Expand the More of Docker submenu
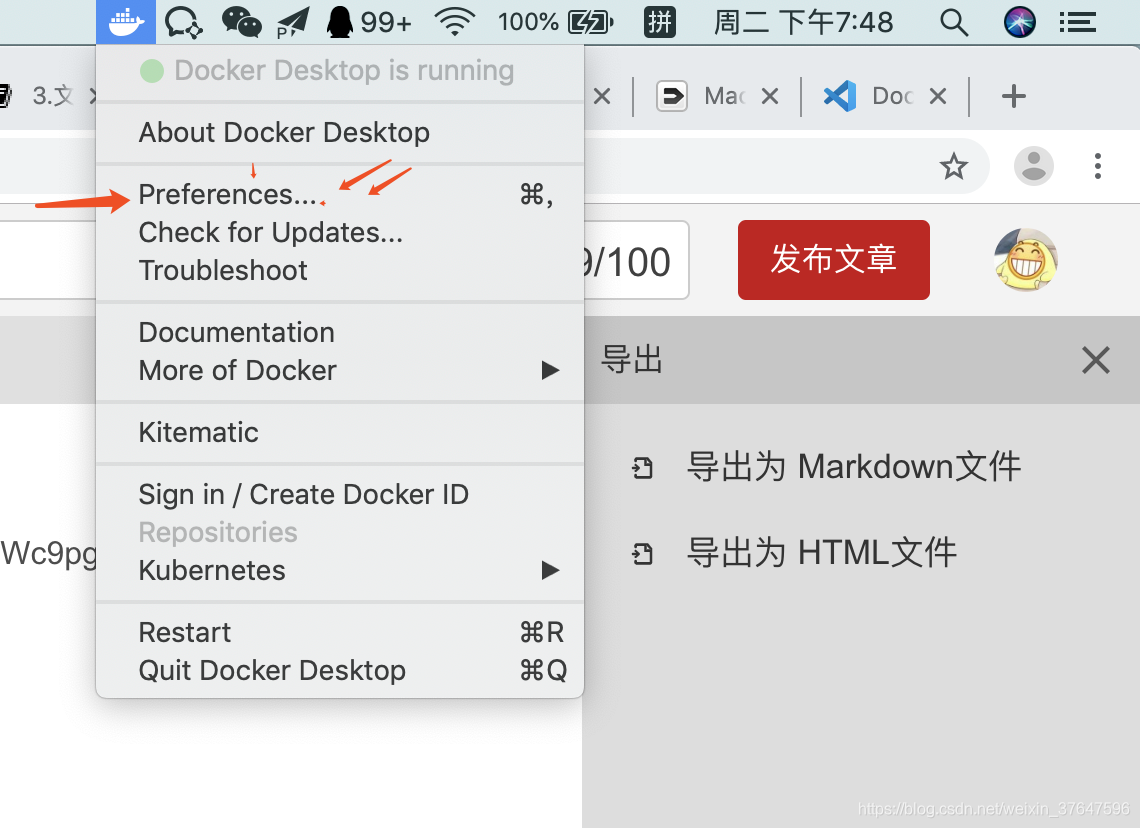 pyautogui.click(x=340, y=370)
